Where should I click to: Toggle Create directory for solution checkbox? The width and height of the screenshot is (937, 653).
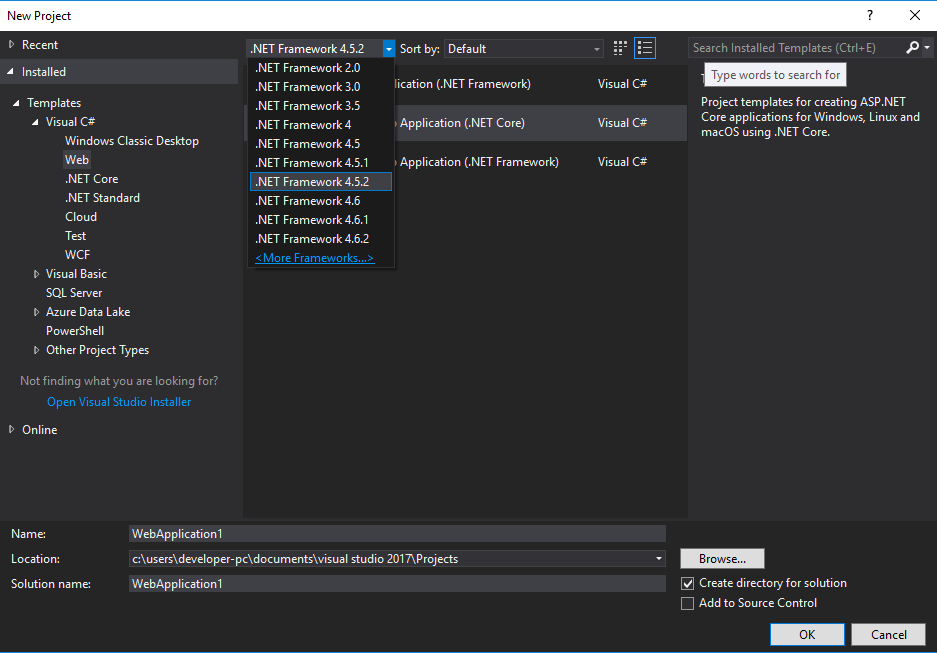[688, 583]
